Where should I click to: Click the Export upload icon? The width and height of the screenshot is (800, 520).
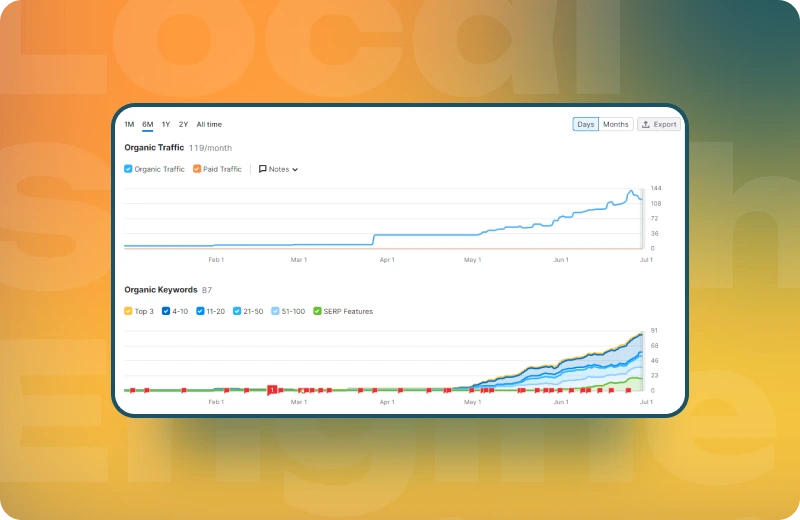pos(646,125)
